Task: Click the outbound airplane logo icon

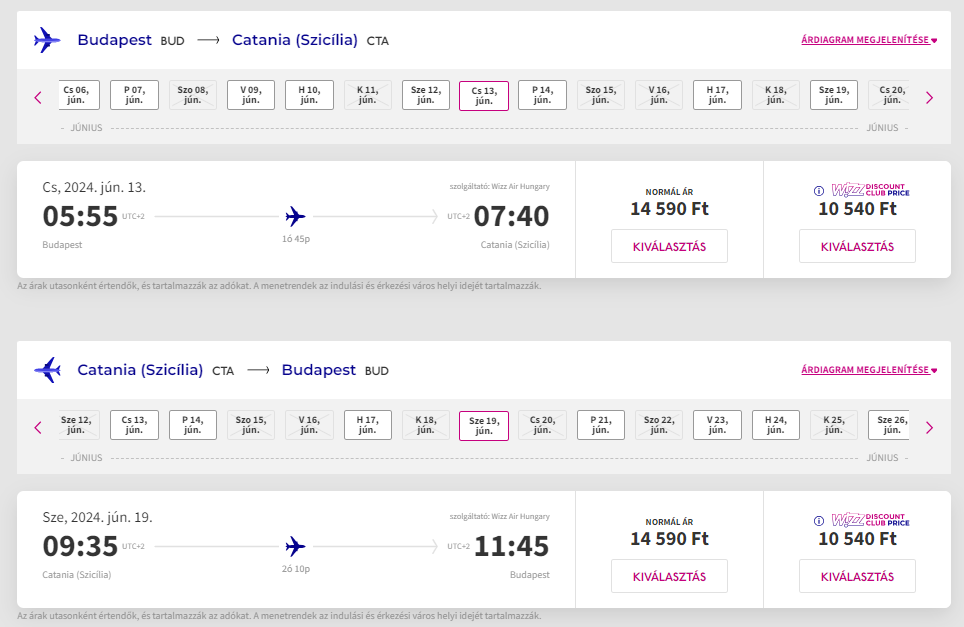Action: click(47, 40)
